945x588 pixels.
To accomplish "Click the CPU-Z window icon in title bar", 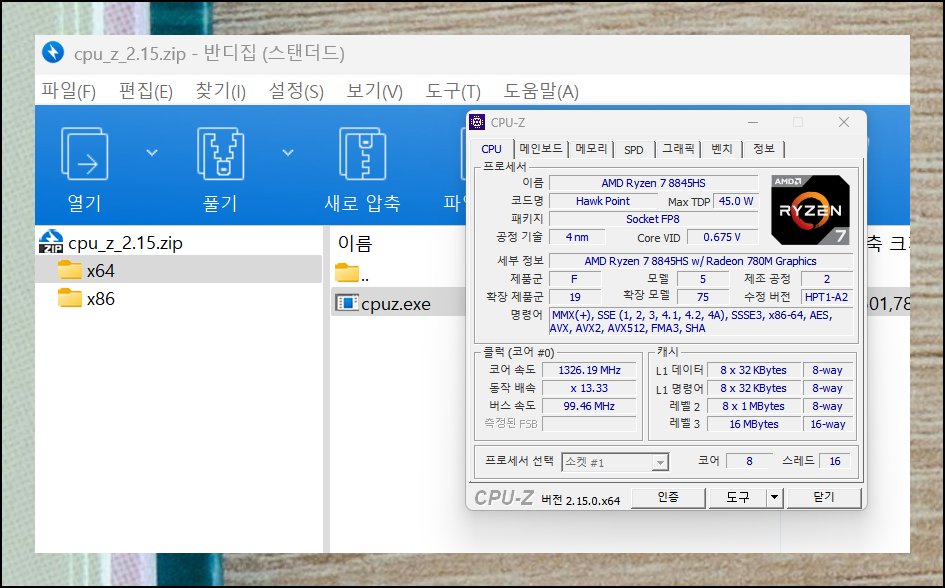I will click(x=477, y=122).
